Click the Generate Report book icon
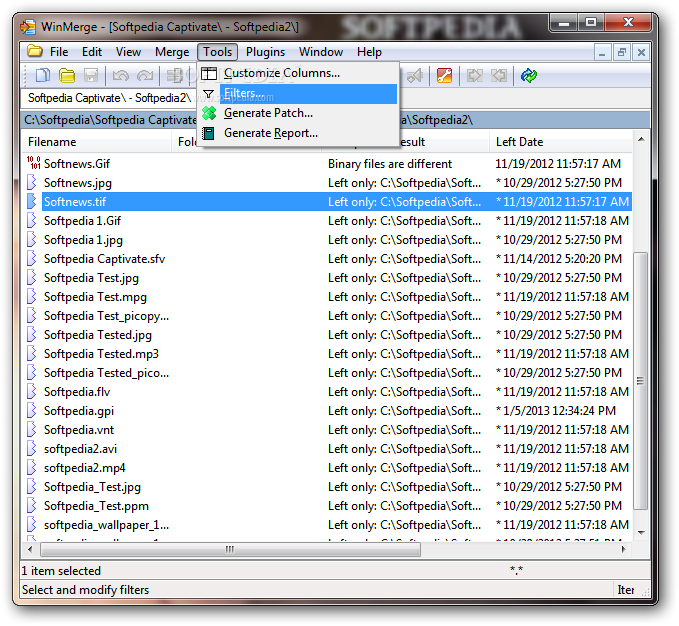The height and width of the screenshot is (626, 679). (x=209, y=133)
